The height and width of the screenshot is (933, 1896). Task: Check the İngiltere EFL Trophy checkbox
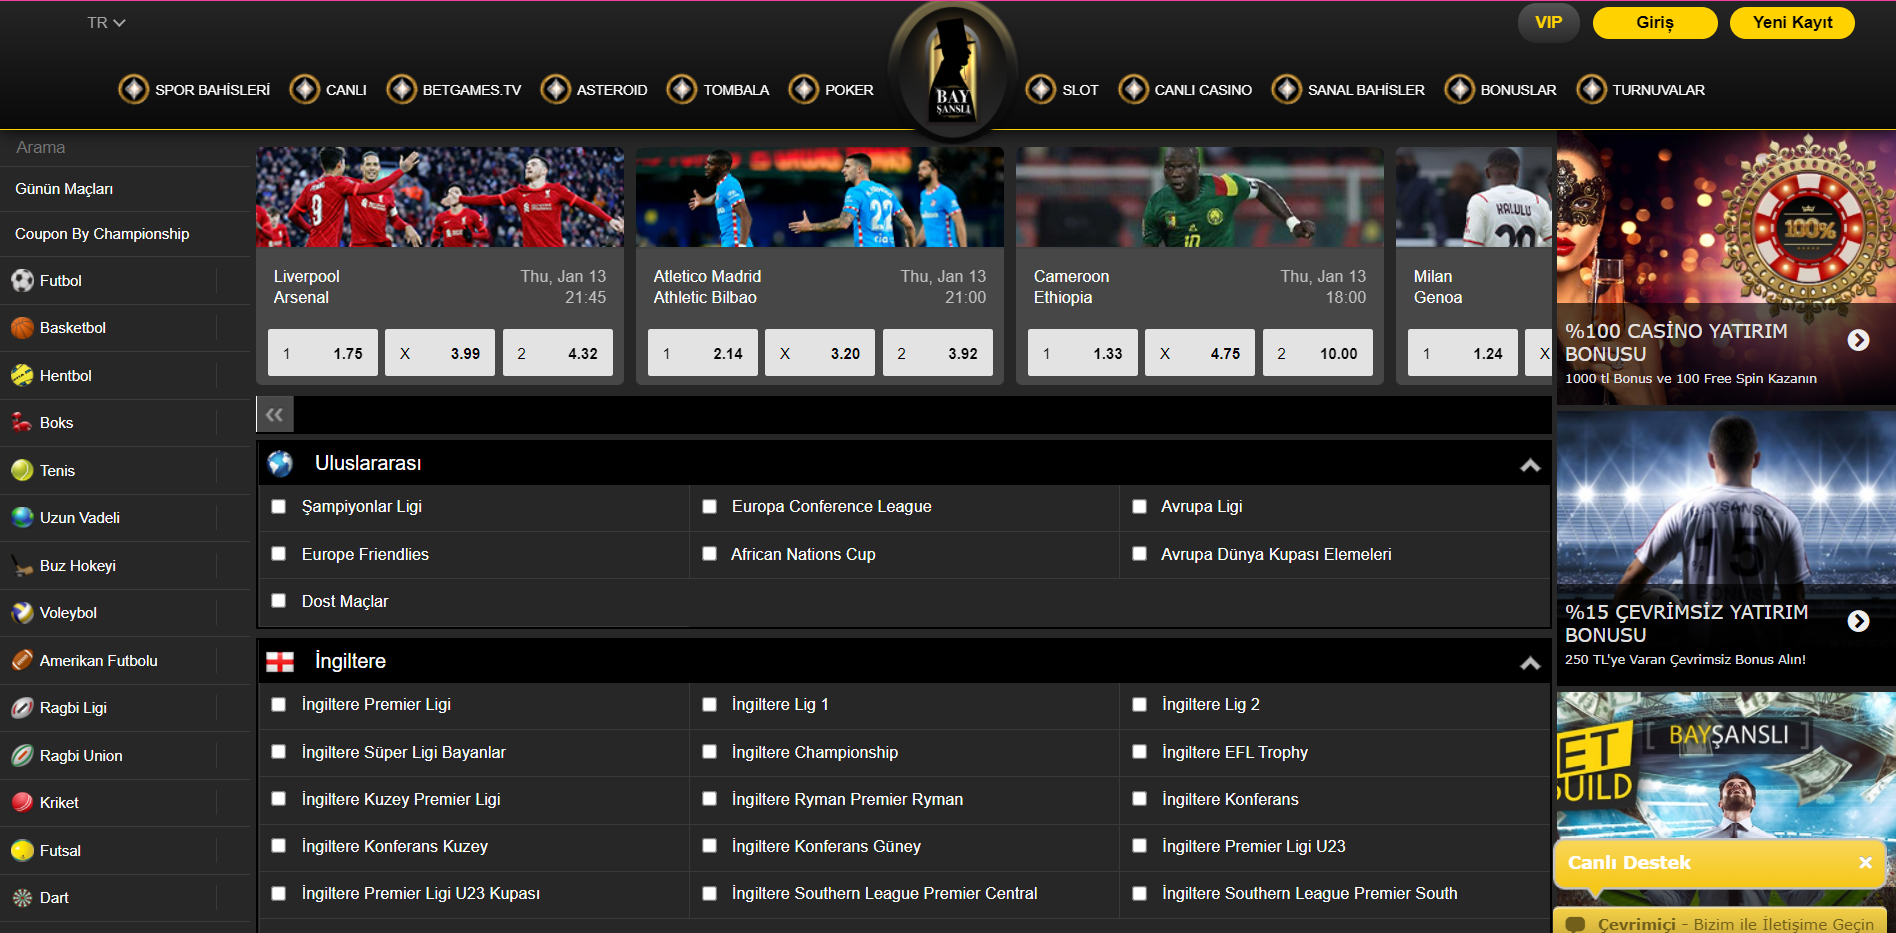click(x=1139, y=752)
